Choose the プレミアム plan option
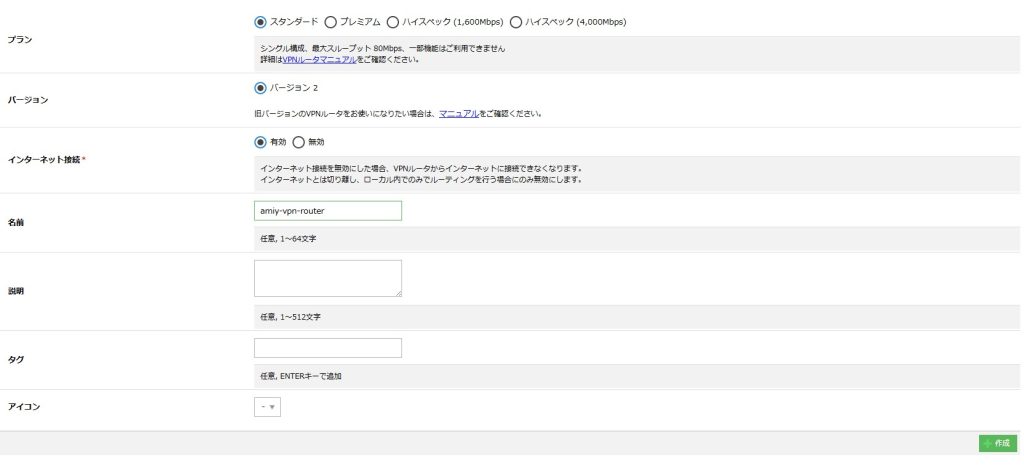The image size is (1024, 465). point(331,21)
